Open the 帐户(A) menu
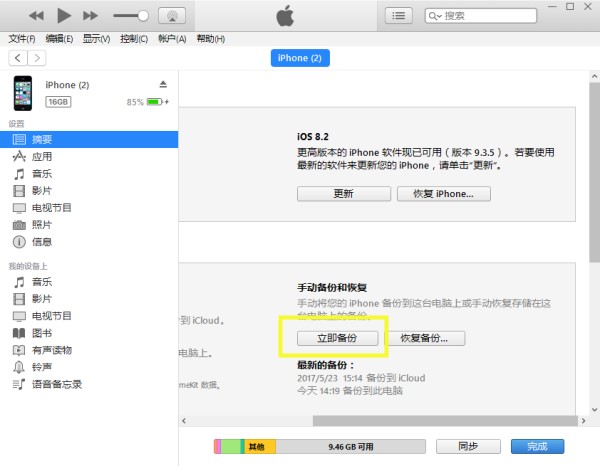Viewport: 600px width, 466px height. click(x=172, y=39)
